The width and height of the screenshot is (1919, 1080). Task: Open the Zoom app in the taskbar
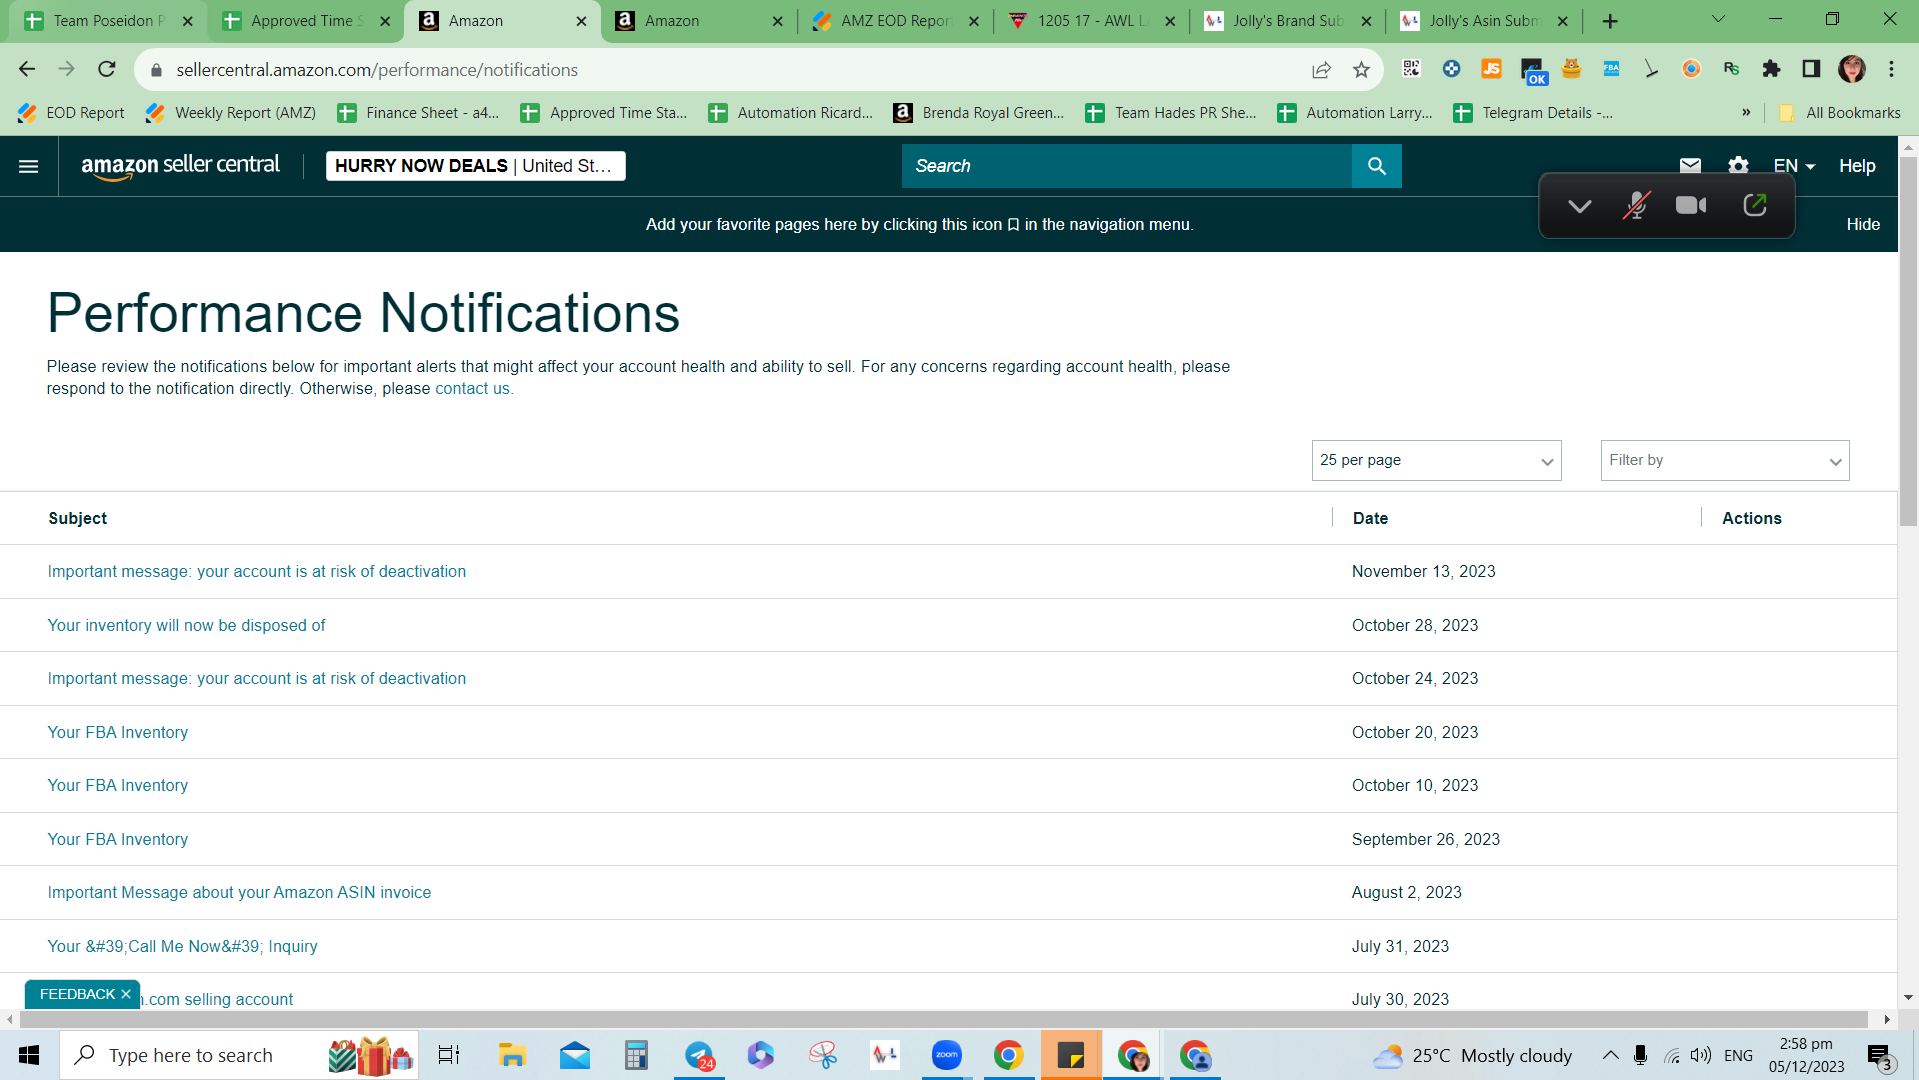pos(946,1055)
